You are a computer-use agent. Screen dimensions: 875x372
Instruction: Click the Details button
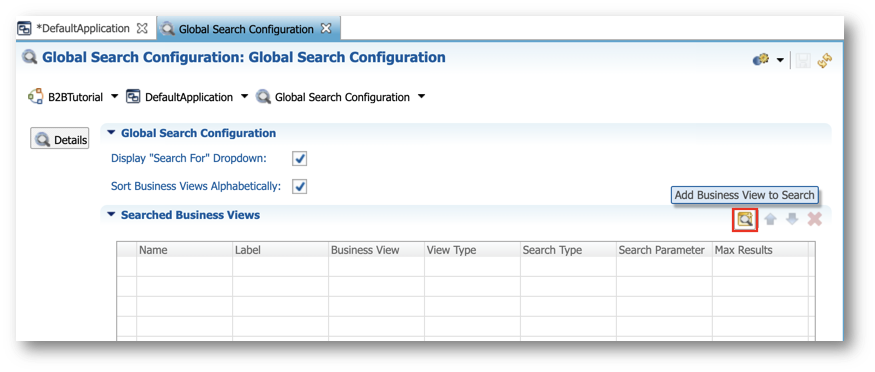coord(60,140)
